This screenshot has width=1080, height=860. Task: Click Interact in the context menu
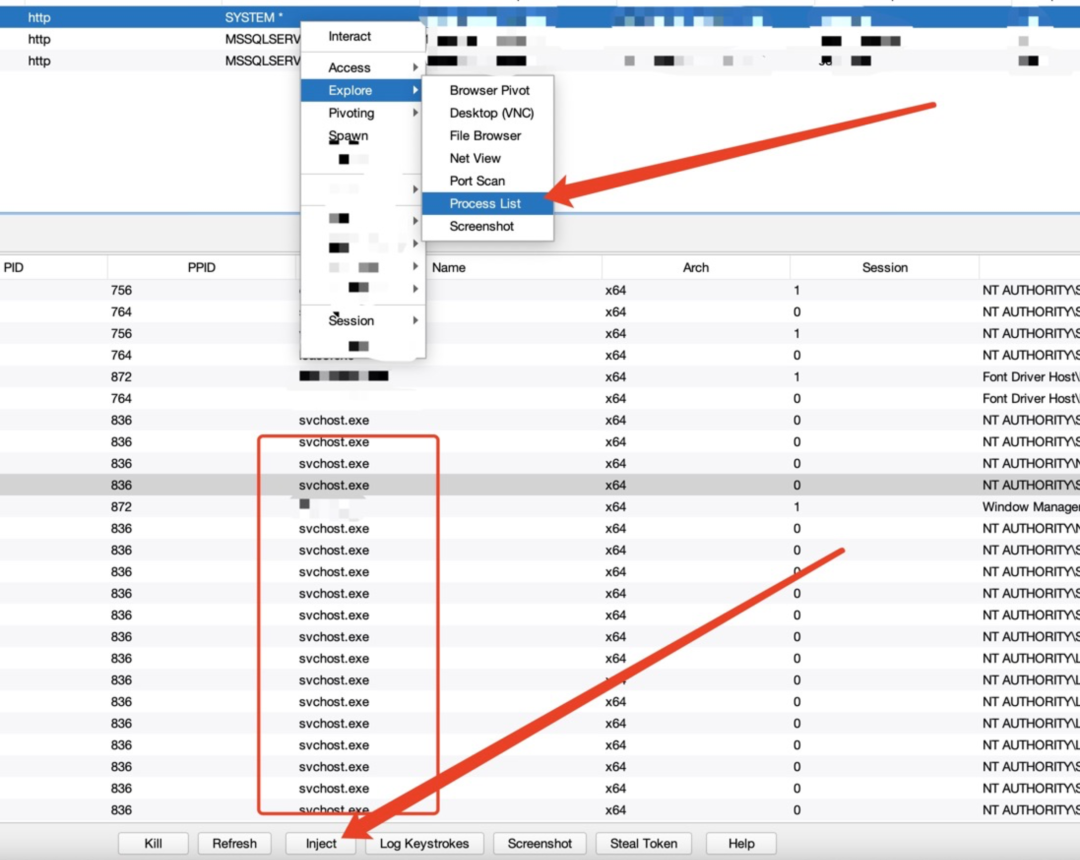point(350,37)
